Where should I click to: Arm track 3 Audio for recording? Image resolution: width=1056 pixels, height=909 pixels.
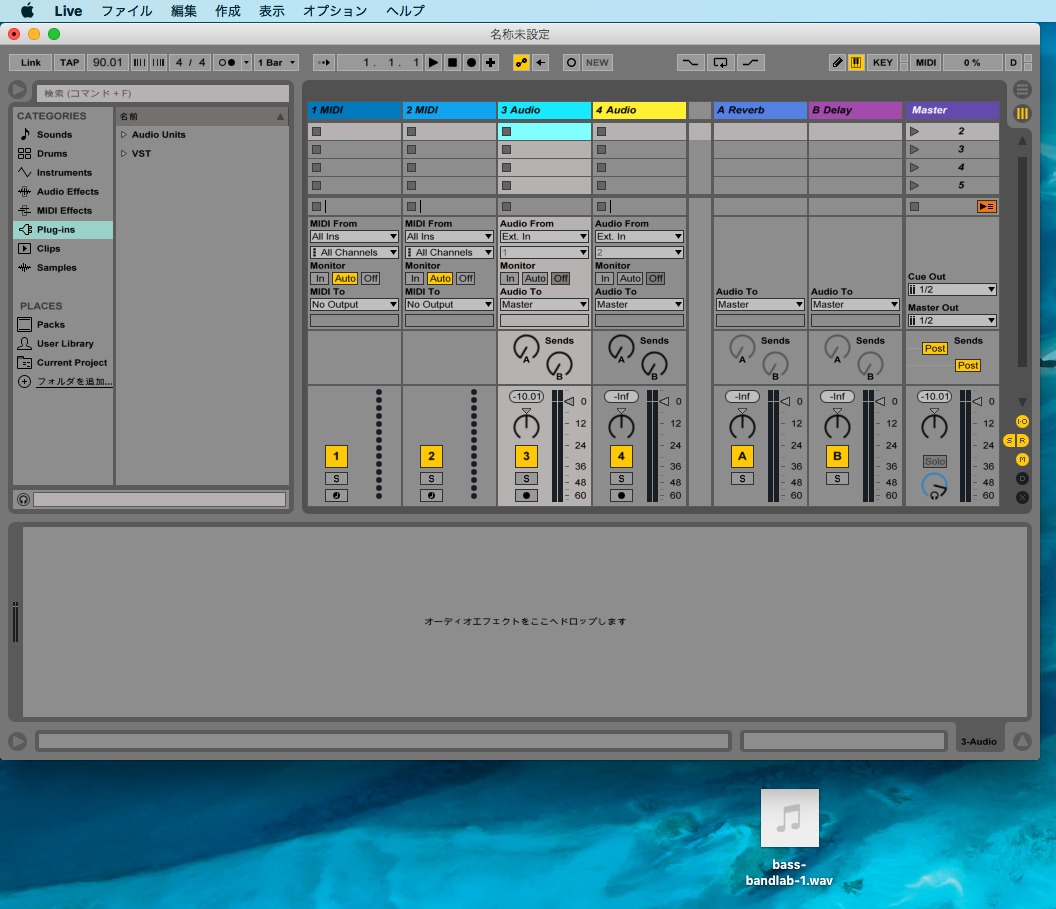(527, 496)
